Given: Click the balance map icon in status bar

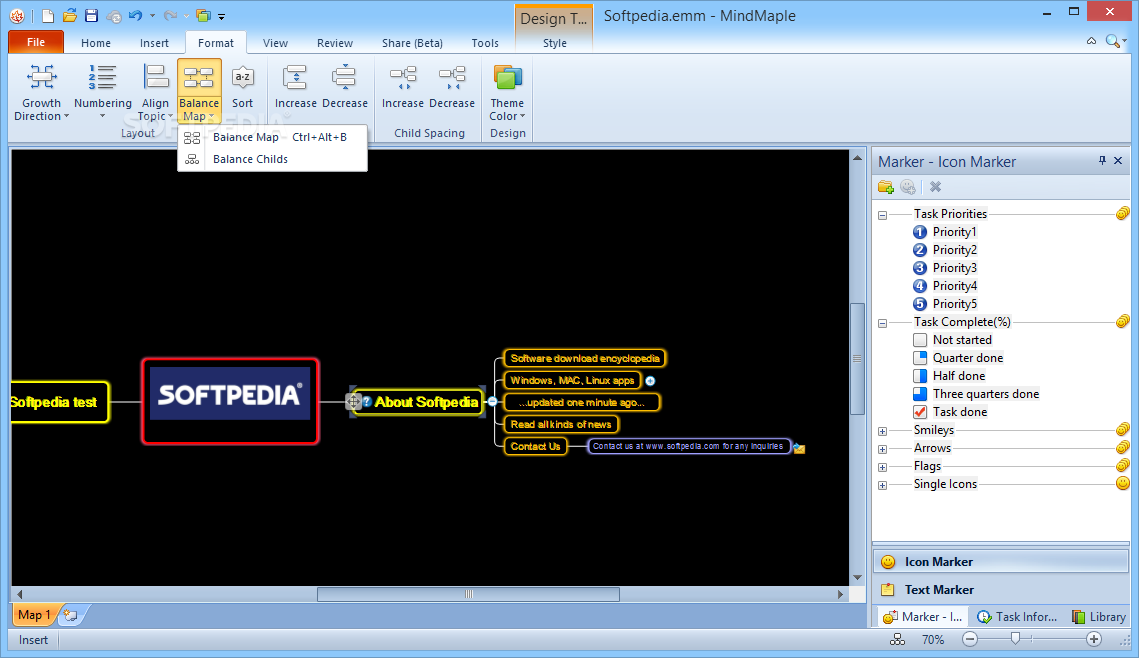Looking at the screenshot, I should pyautogui.click(x=898, y=639).
